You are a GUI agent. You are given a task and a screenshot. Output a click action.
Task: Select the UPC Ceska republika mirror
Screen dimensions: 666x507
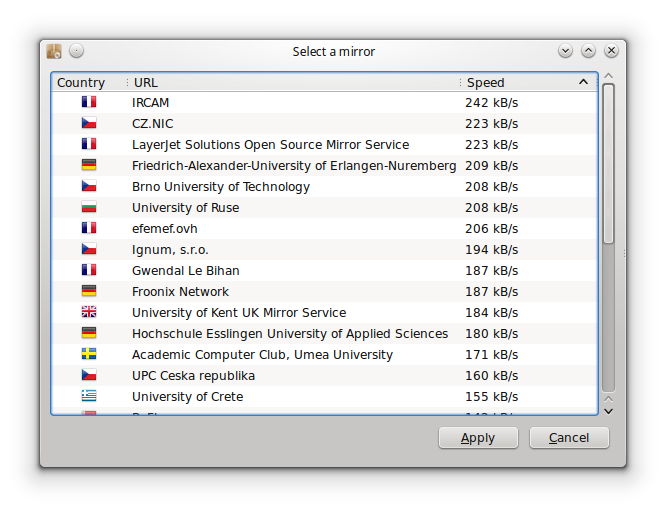(x=325, y=376)
